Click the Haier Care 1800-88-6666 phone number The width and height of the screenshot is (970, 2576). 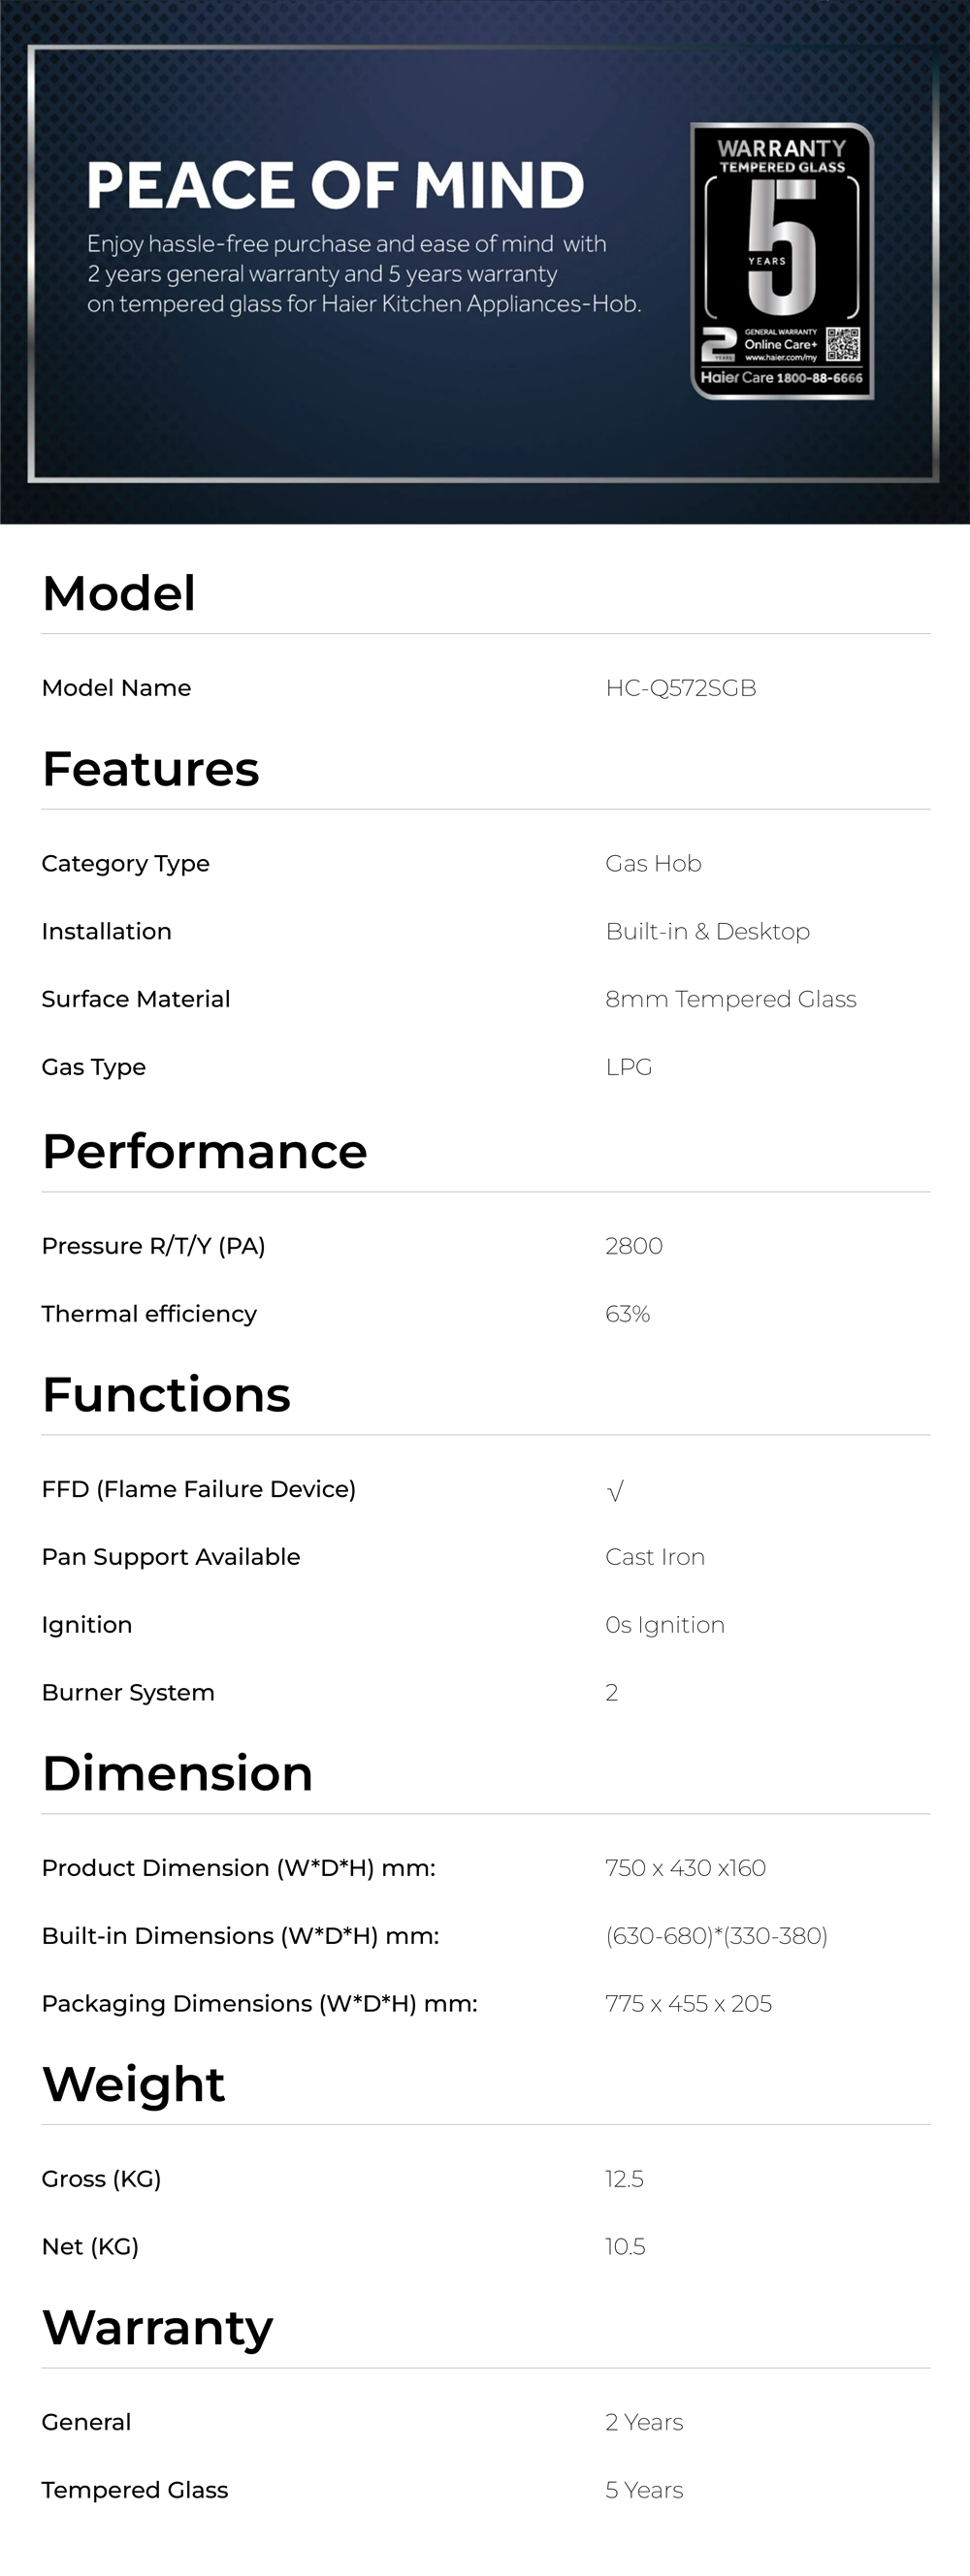[x=819, y=378]
